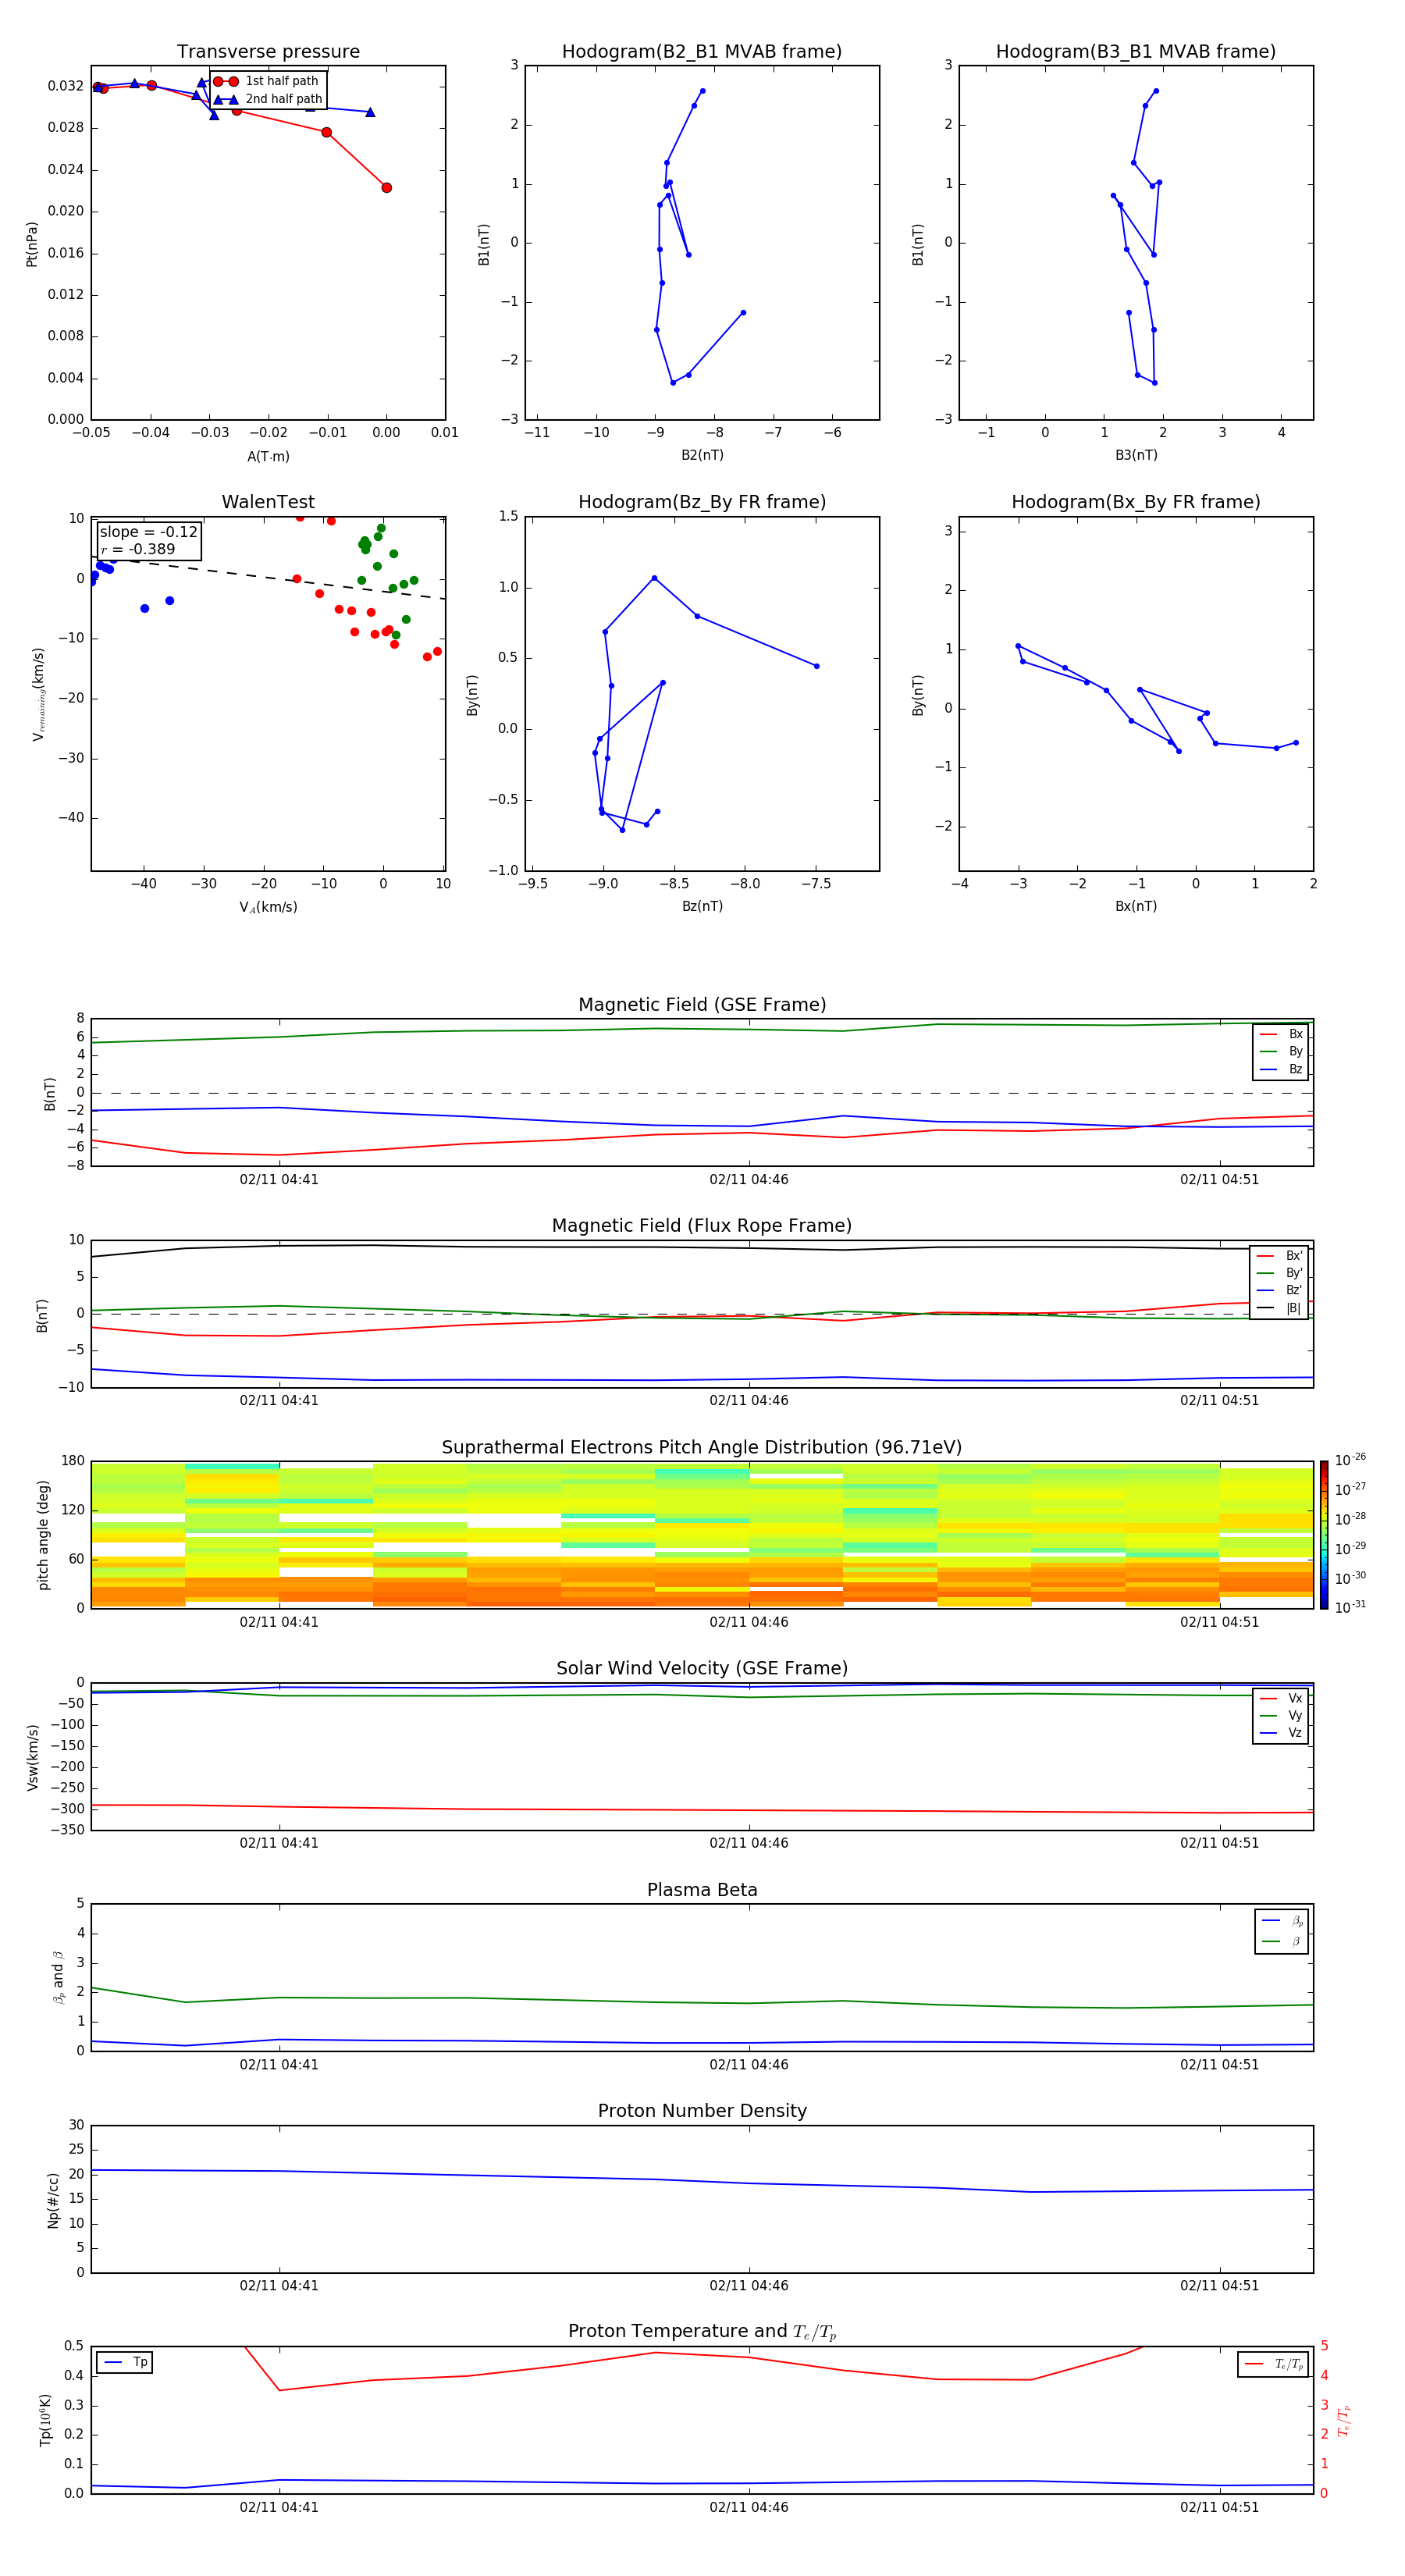This screenshot has width=1405, height=2576.
Task: Click the 'Solar Wind Velocity (GSE Frame)' title
Action: (702, 1668)
